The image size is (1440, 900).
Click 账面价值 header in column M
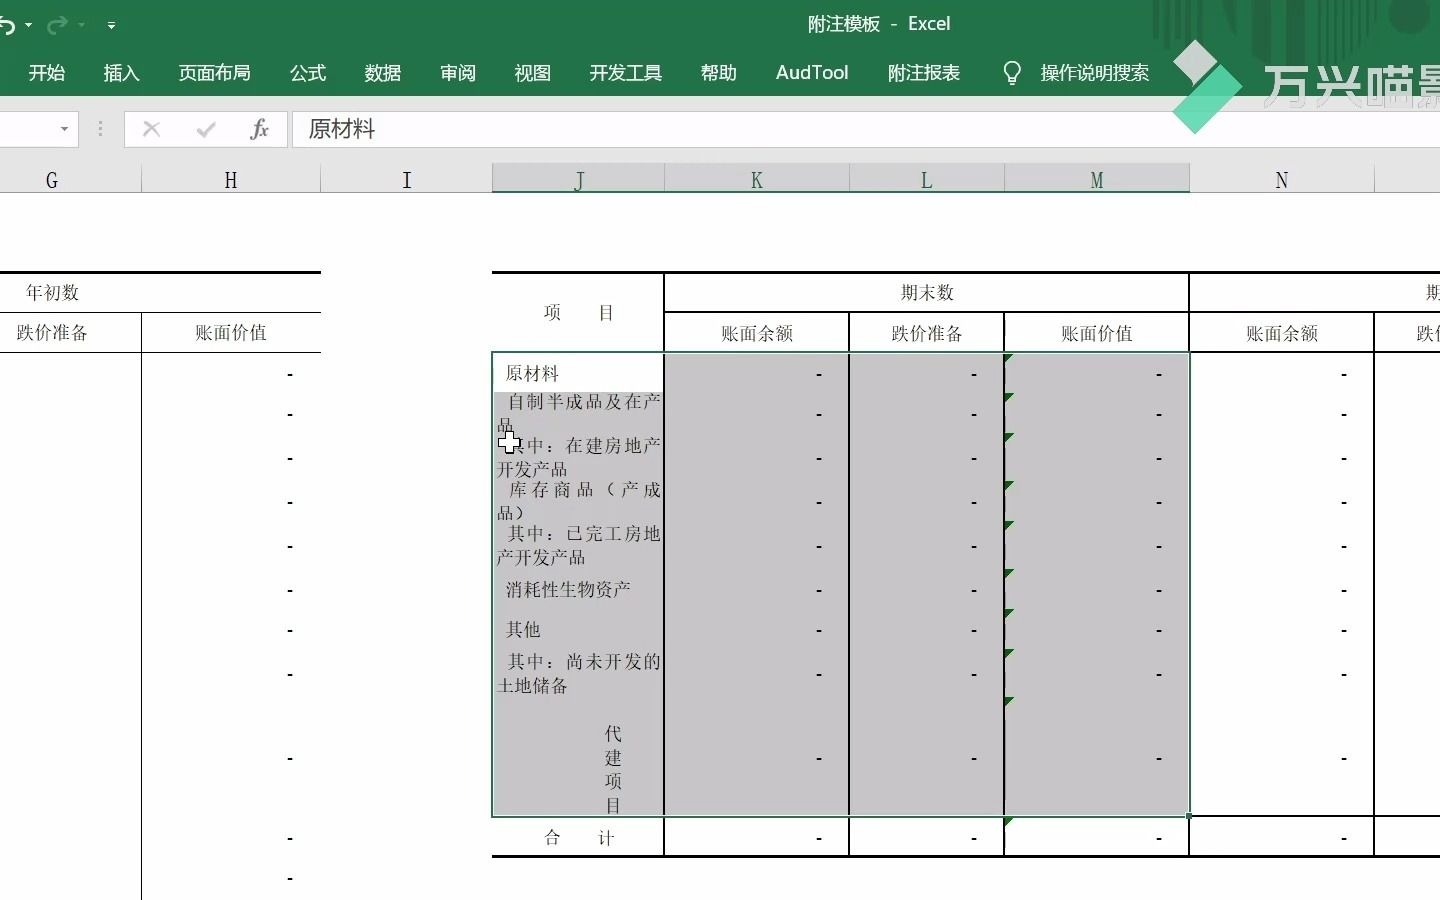(x=1097, y=333)
